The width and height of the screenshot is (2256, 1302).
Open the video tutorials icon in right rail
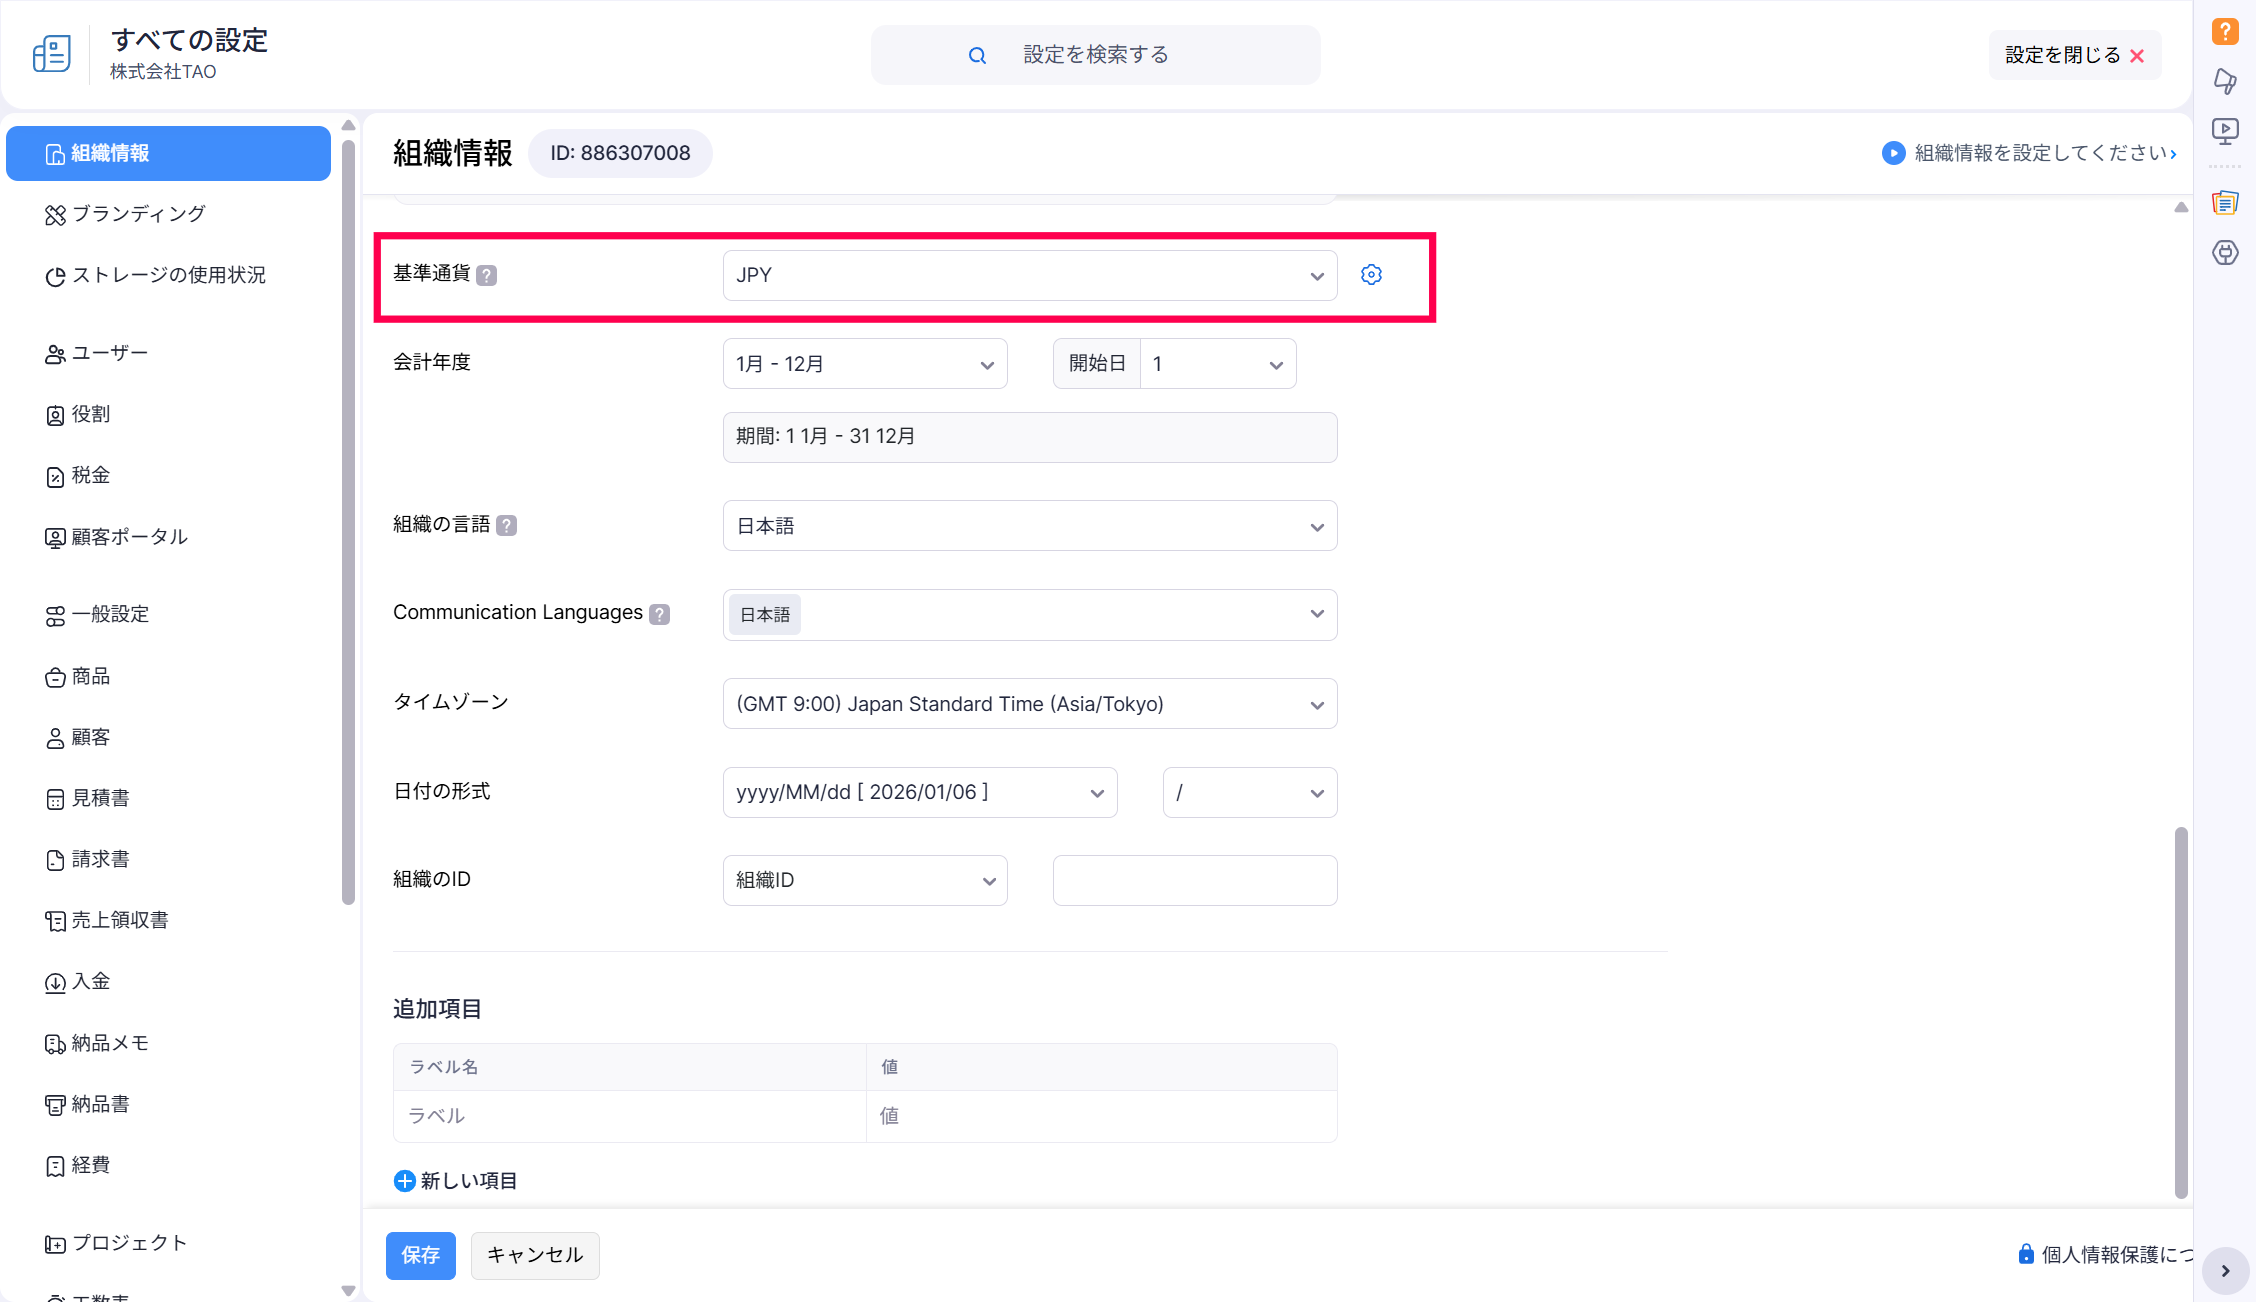tap(2224, 131)
